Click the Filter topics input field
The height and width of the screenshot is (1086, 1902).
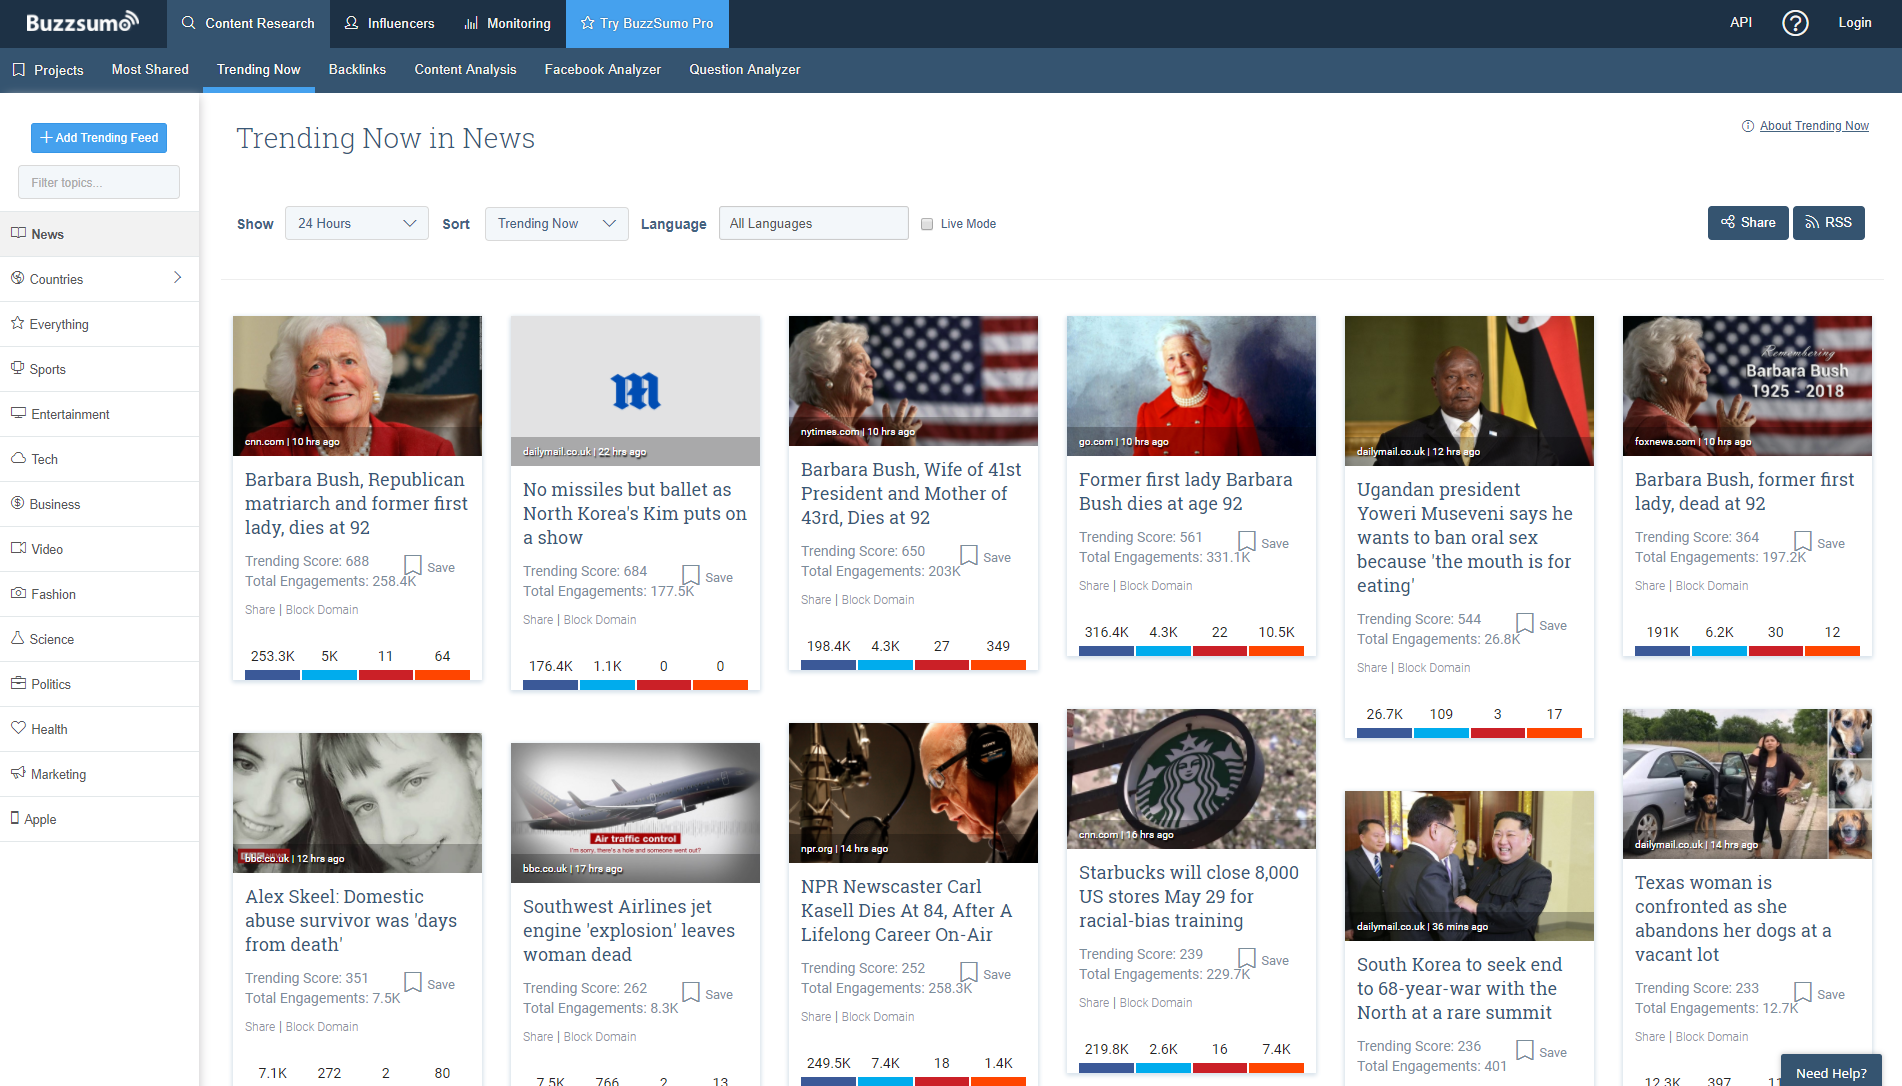99,182
